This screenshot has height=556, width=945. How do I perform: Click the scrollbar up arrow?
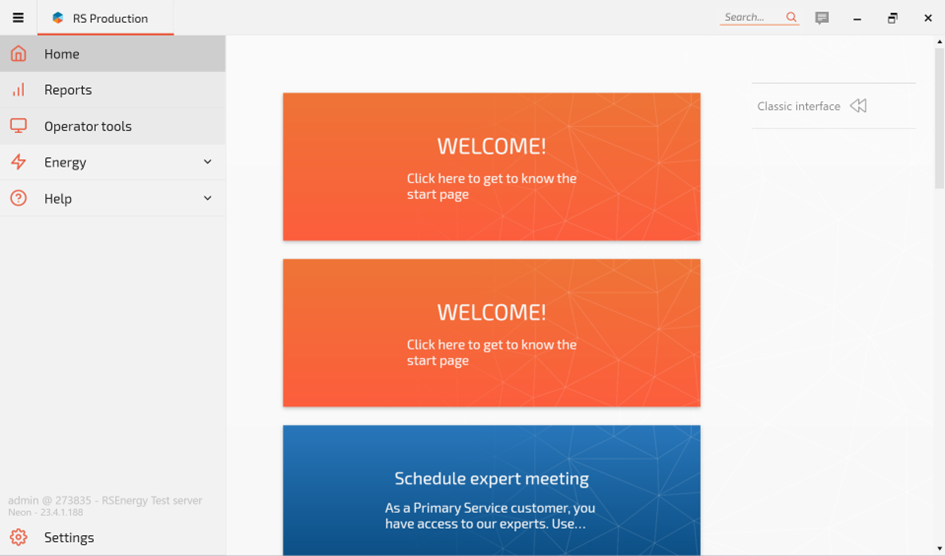[x=939, y=42]
